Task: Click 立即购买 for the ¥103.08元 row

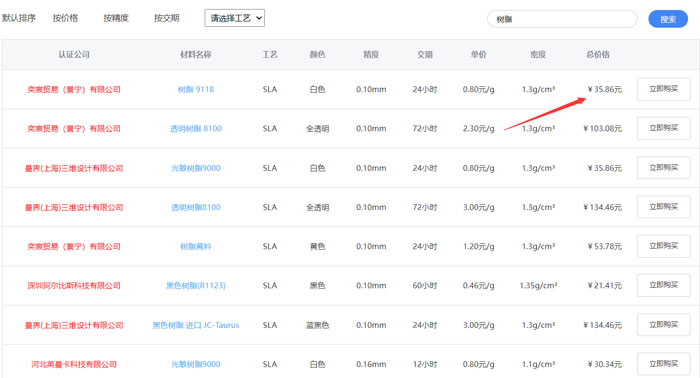Action: click(663, 129)
